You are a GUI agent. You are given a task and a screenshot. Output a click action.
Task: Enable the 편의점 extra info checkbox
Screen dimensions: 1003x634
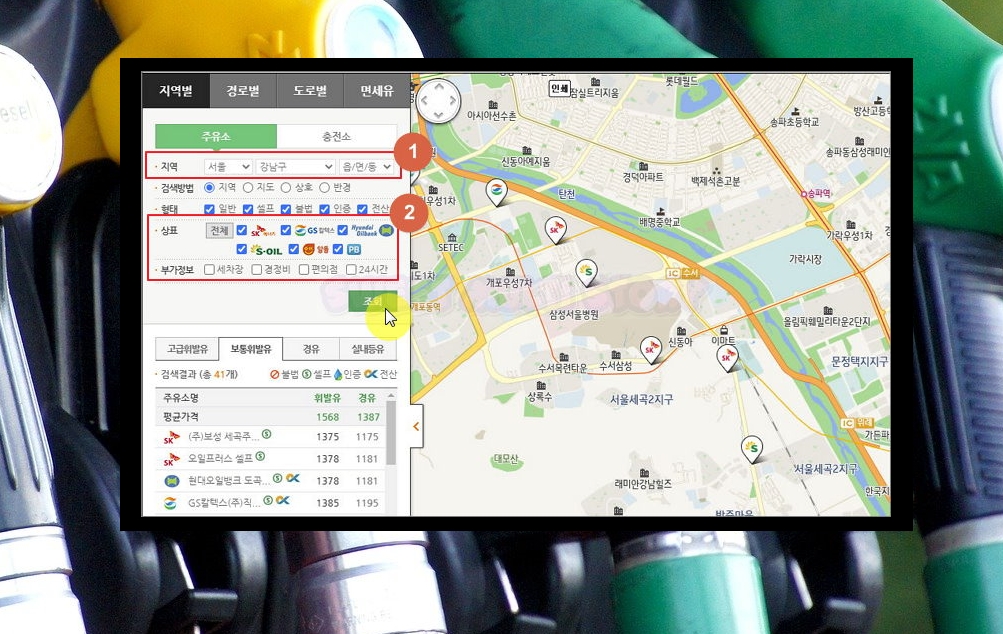[304, 270]
